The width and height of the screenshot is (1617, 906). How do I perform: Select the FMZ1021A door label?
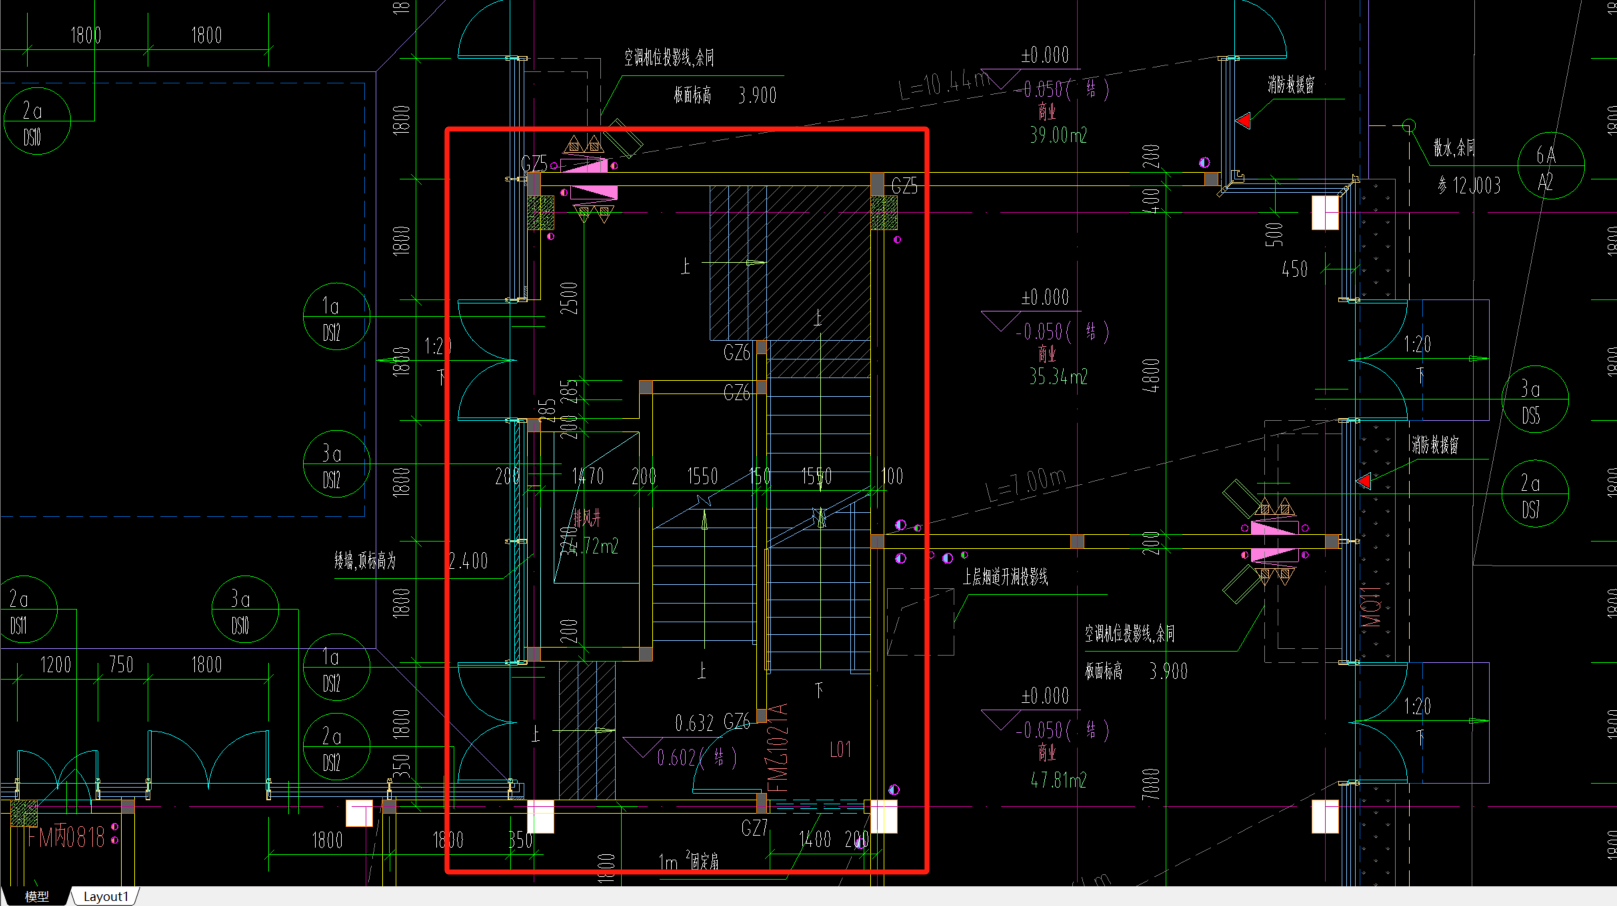(x=779, y=747)
